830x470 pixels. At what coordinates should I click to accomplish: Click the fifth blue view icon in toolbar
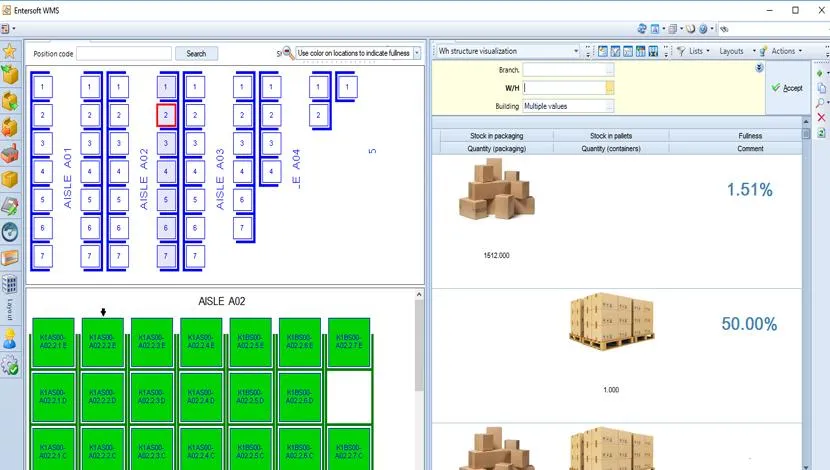click(653, 51)
